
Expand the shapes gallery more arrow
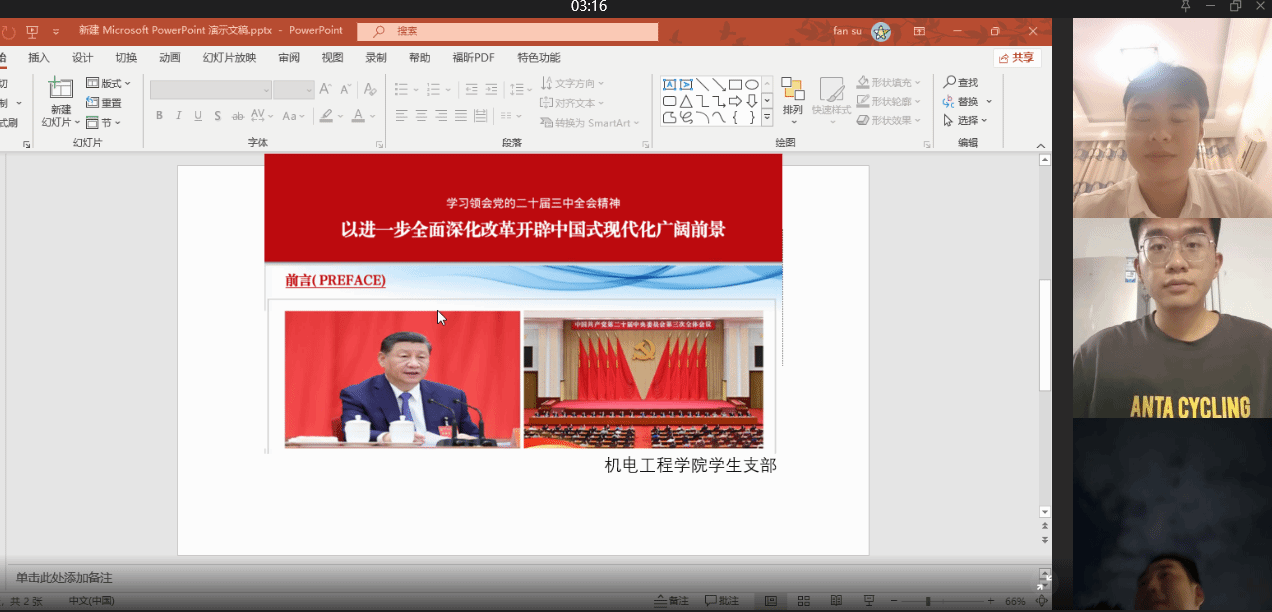[x=767, y=118]
